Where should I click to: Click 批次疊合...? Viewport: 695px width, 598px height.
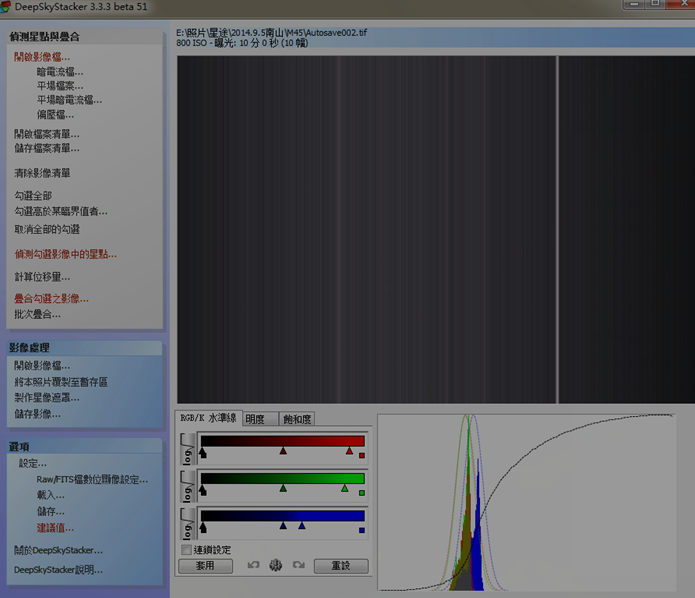coord(37,314)
